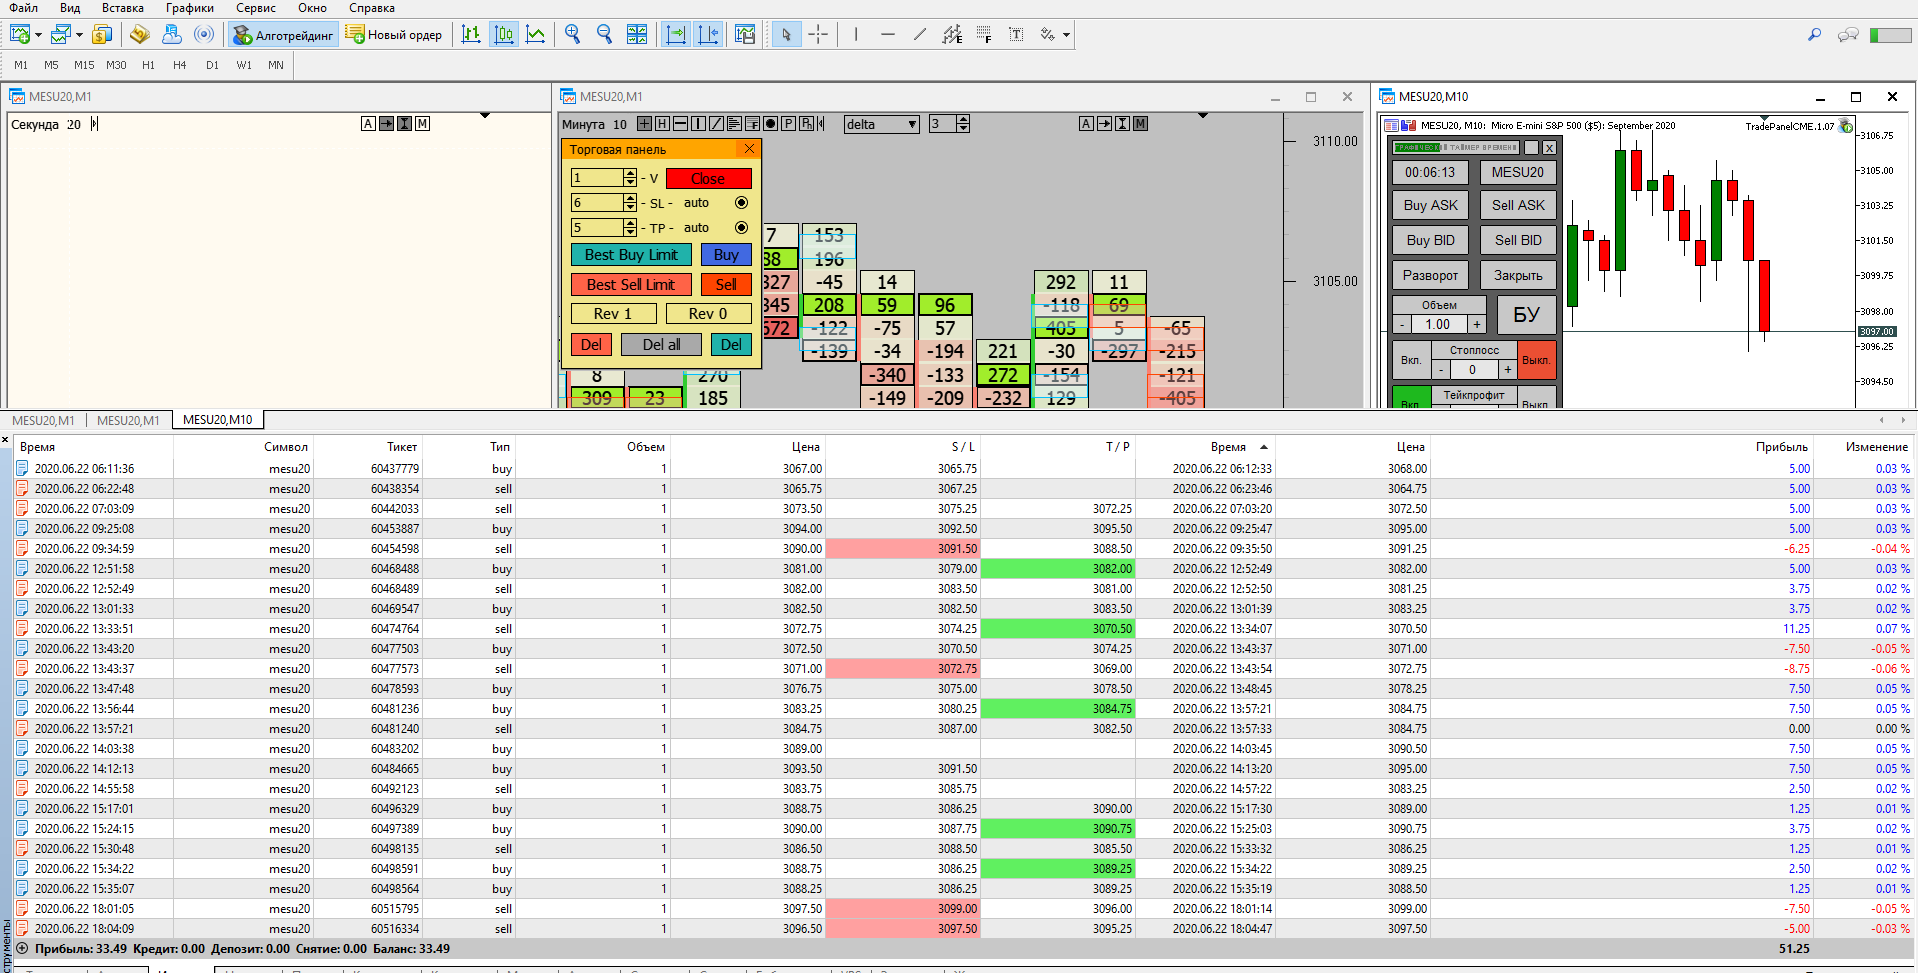
Task: Expand the graphical objects toolbar dropdown arrow
Action: click(x=1067, y=35)
